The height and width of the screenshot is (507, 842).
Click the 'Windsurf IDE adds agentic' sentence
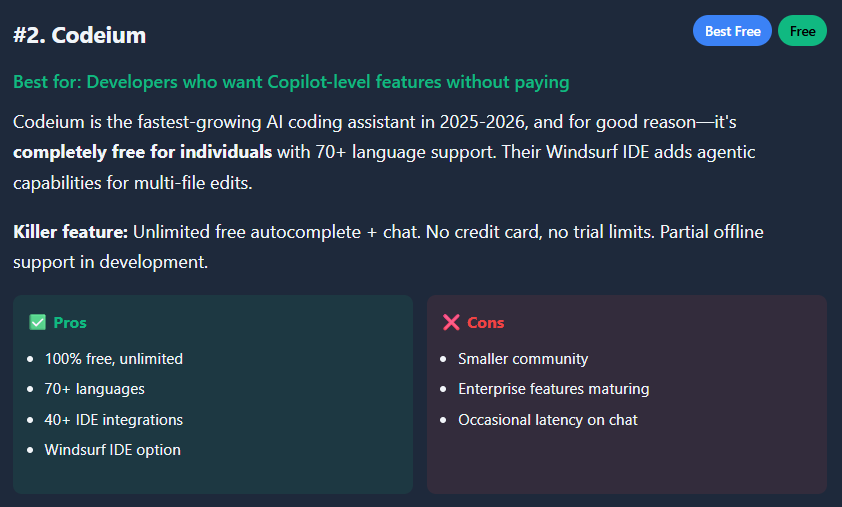point(630,153)
